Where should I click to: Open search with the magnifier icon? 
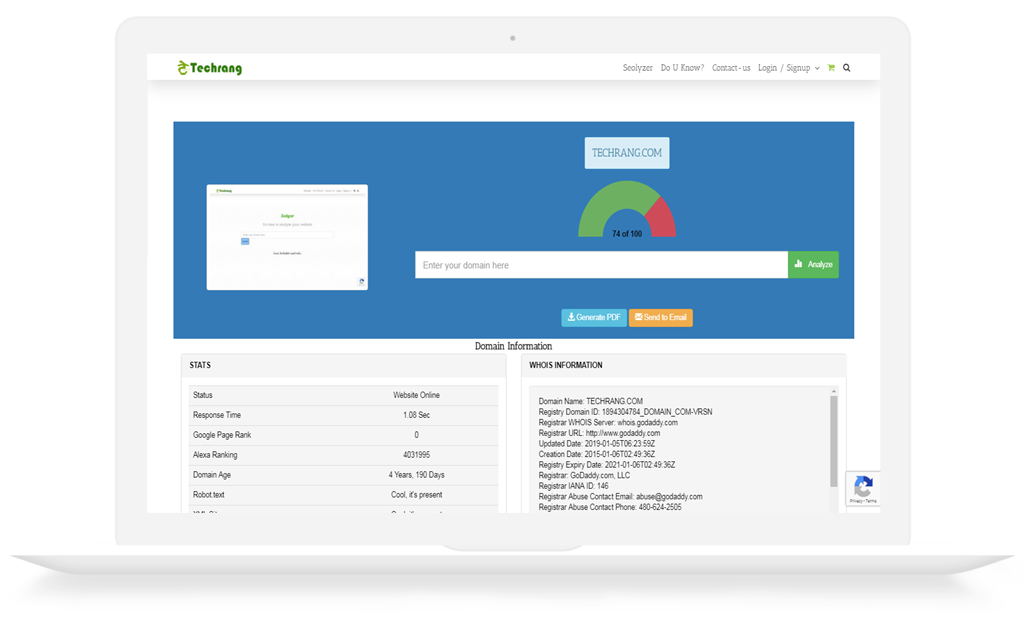[847, 68]
